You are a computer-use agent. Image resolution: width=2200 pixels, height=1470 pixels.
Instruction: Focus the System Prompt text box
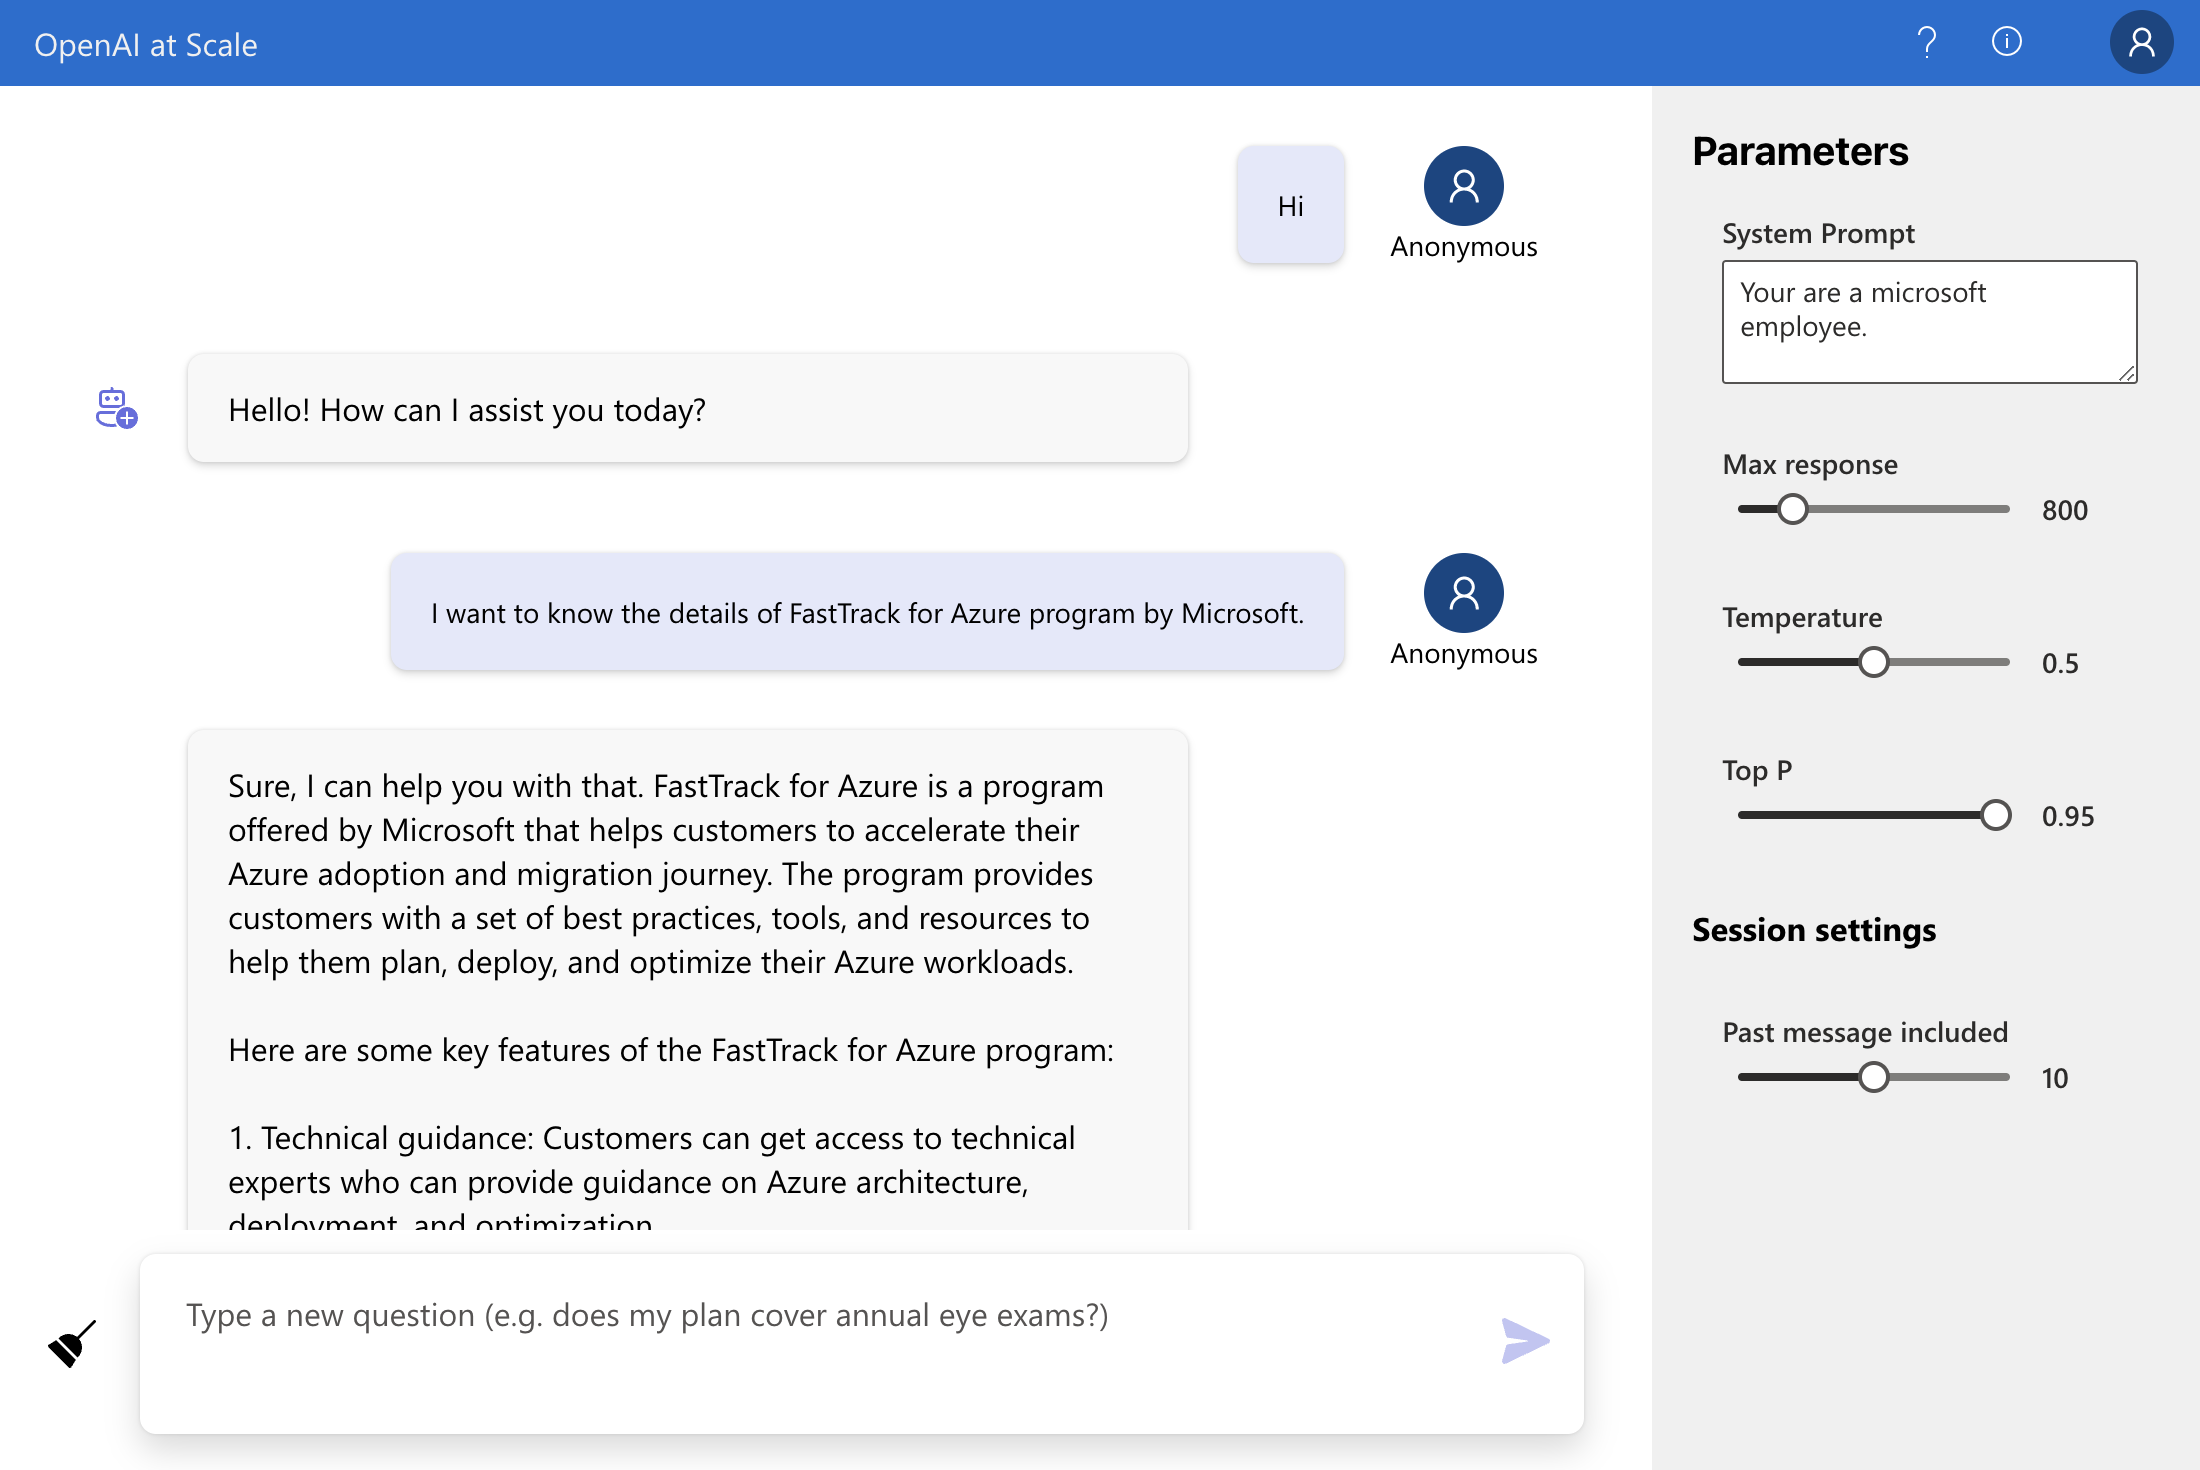[1928, 321]
